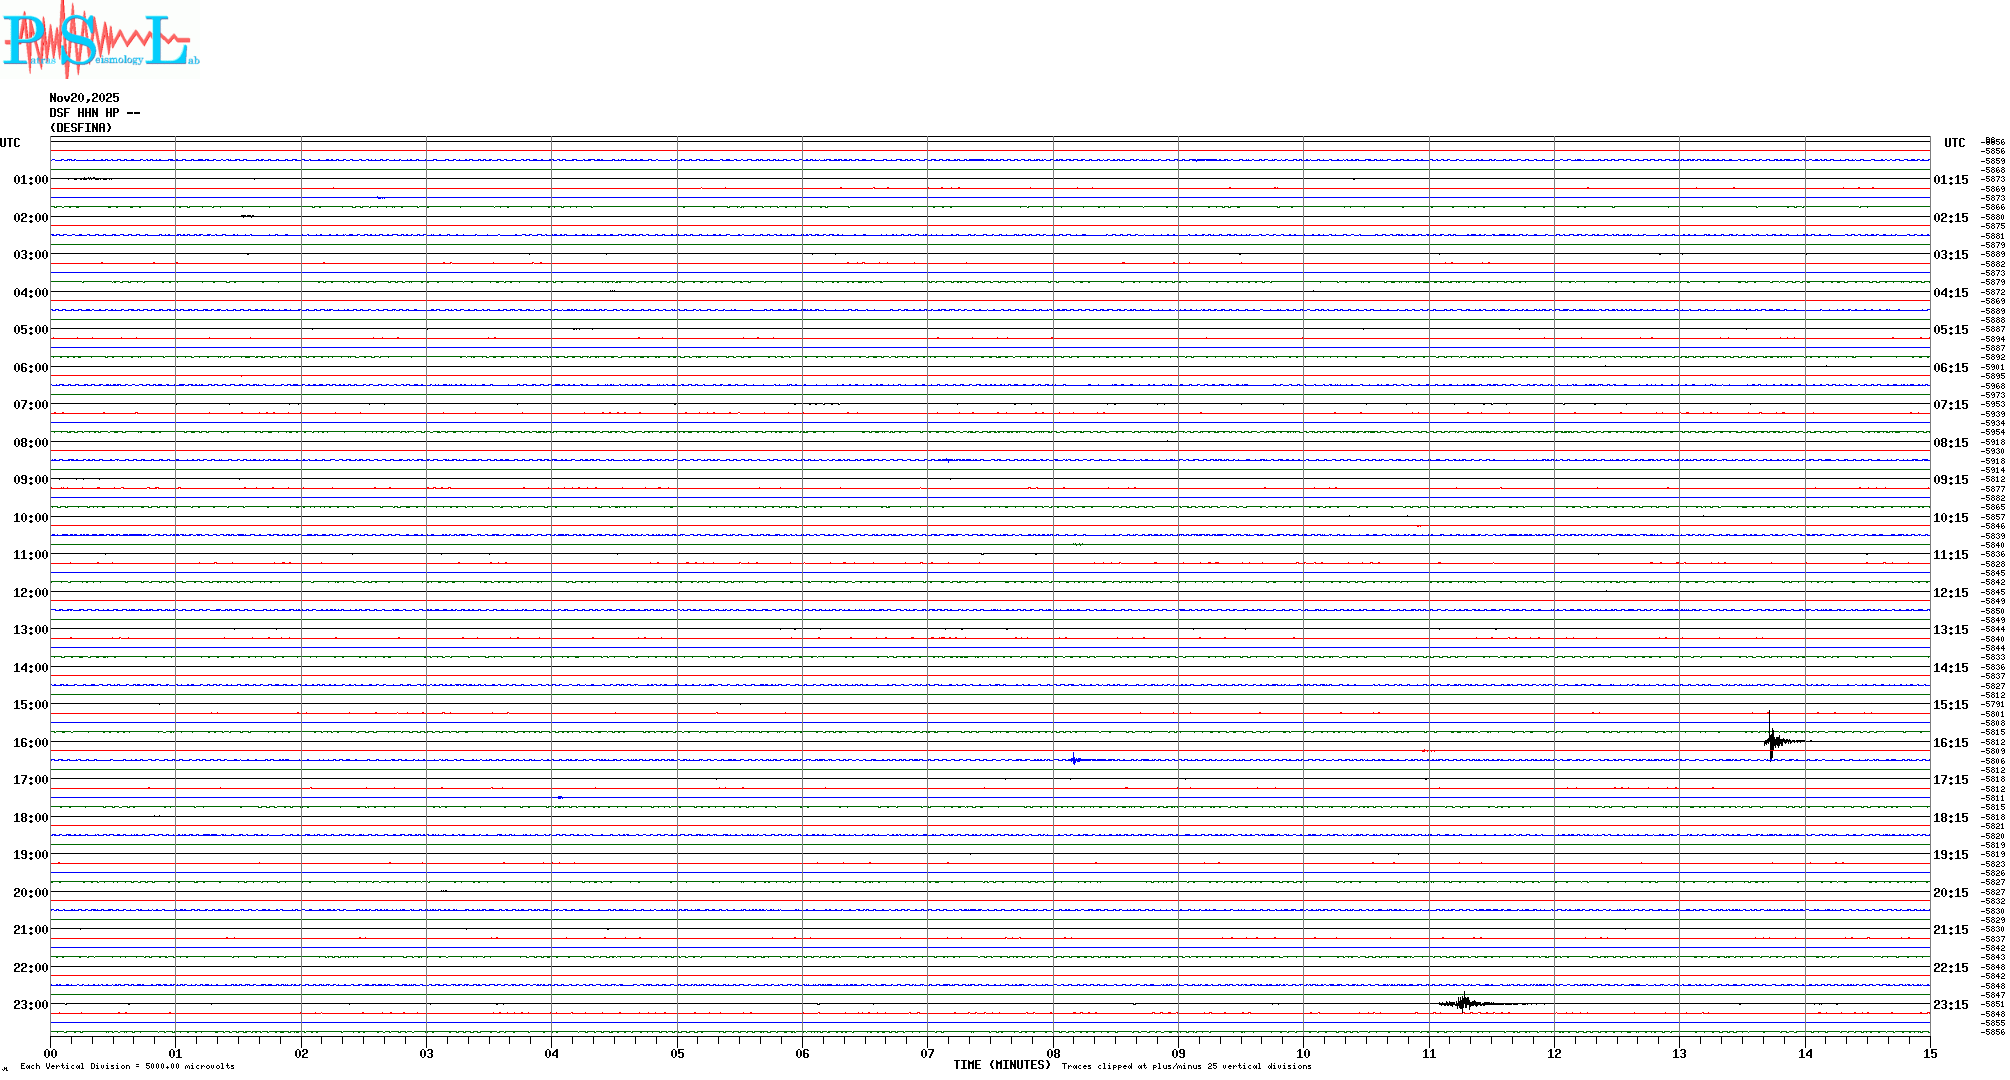Screen dimensions: 2010x1080
Task: Select the 23:15 time label on the right
Action: (1950, 1005)
